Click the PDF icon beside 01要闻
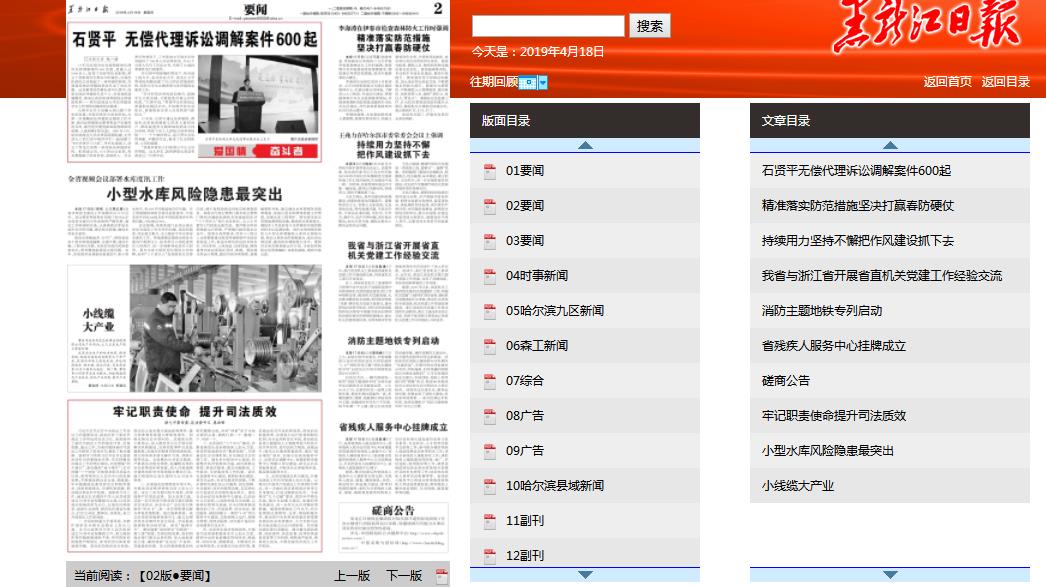 (490, 171)
